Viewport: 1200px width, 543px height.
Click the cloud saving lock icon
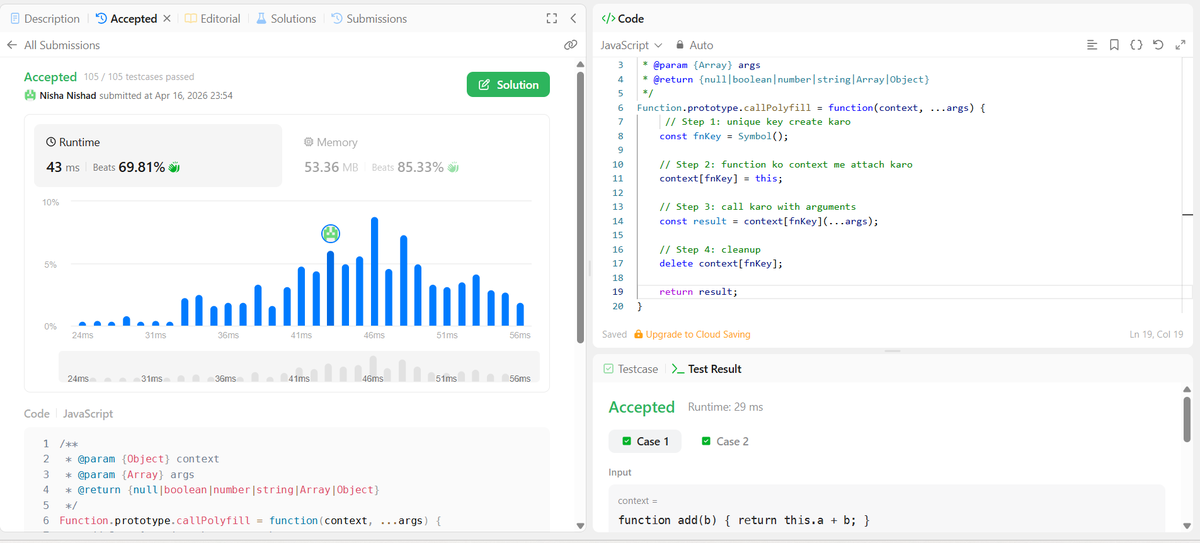638,334
